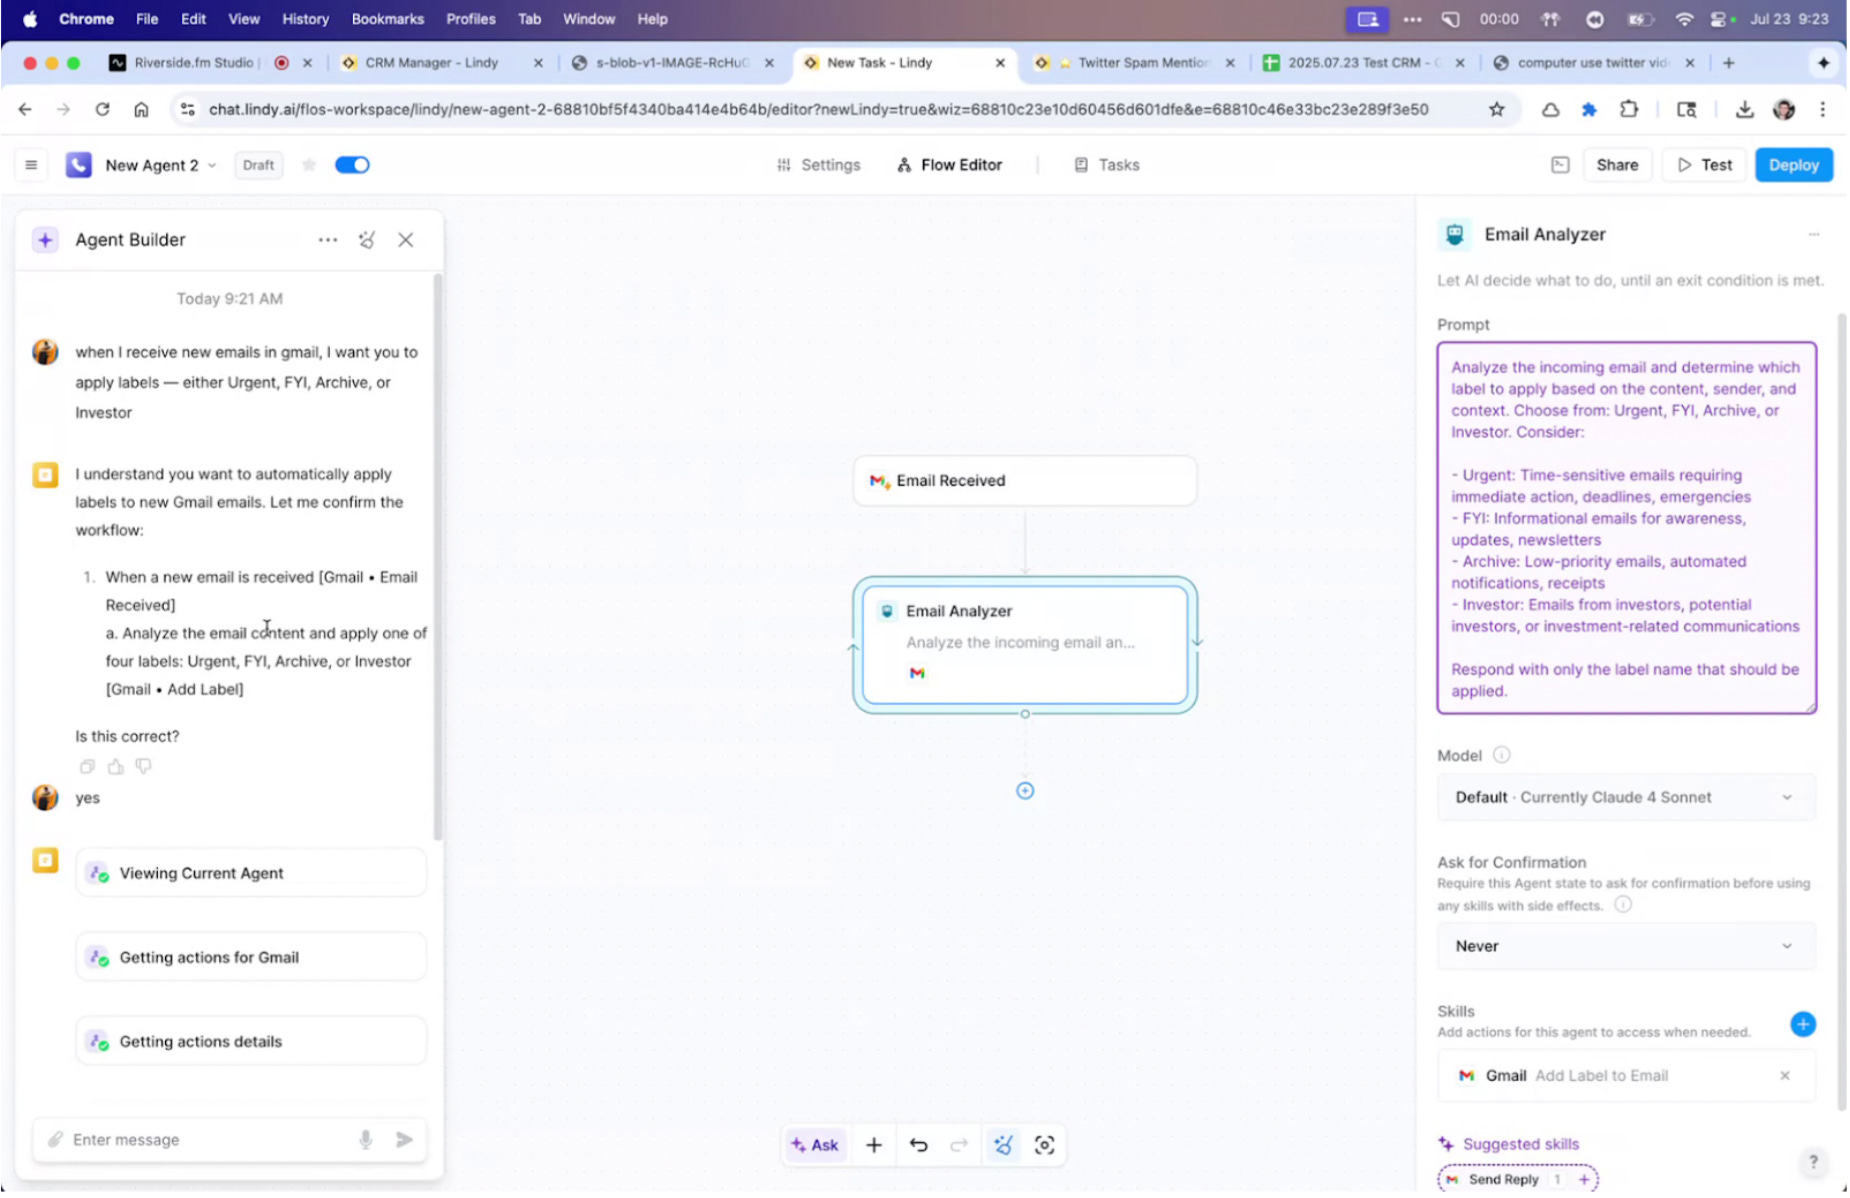
Task: Show the Model info tooltip icon
Action: 1501,756
